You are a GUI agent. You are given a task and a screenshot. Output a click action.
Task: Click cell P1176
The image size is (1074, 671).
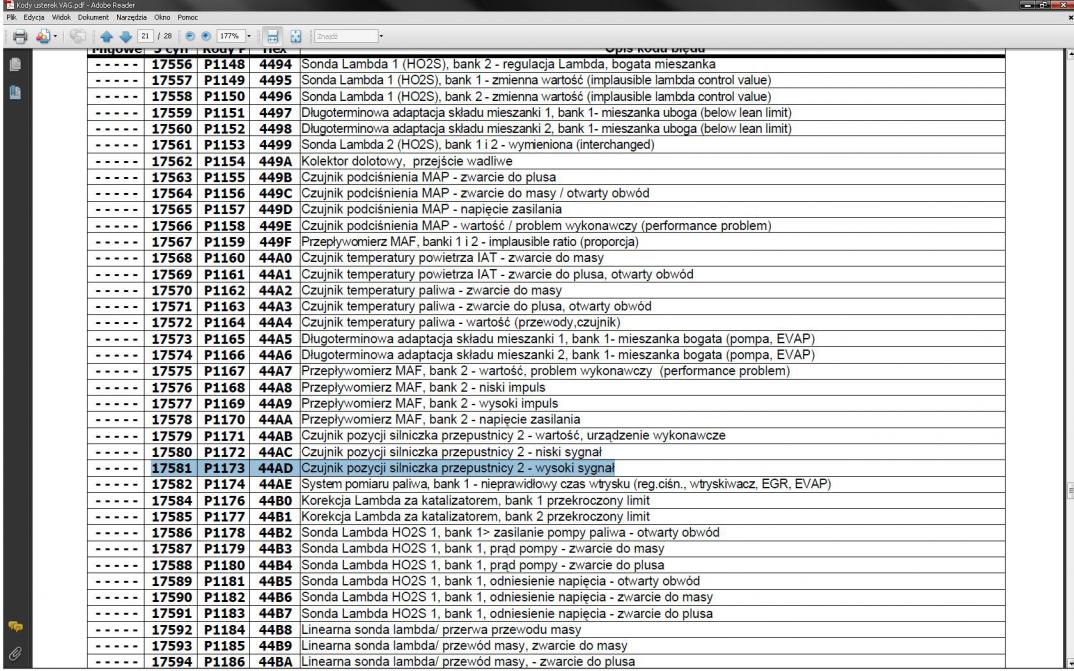coord(224,500)
